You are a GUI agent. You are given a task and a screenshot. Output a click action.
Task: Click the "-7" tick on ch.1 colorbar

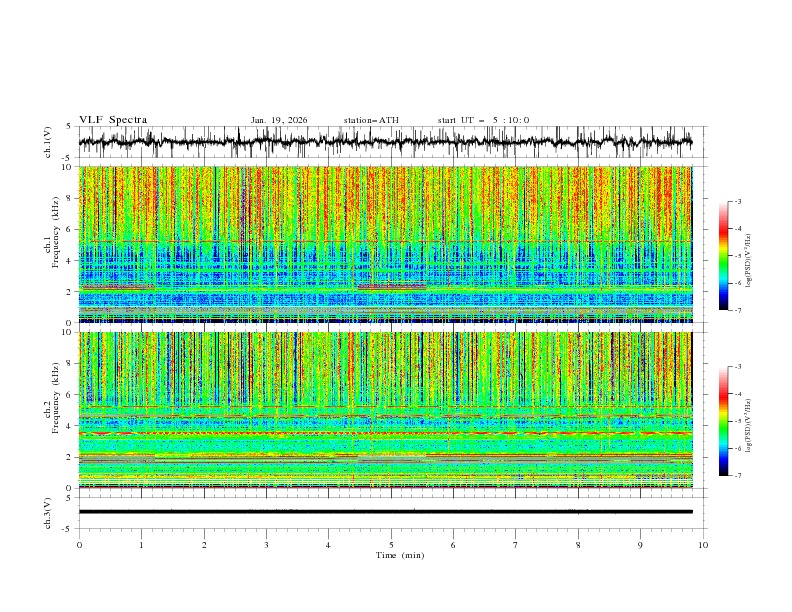coord(737,311)
